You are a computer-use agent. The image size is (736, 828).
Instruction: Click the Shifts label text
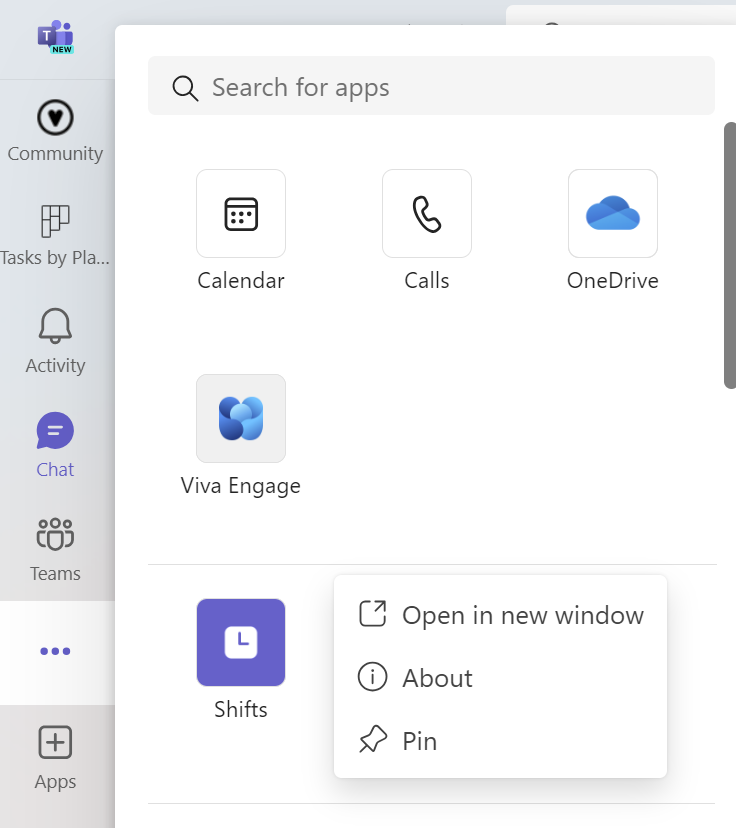pyautogui.click(x=241, y=709)
